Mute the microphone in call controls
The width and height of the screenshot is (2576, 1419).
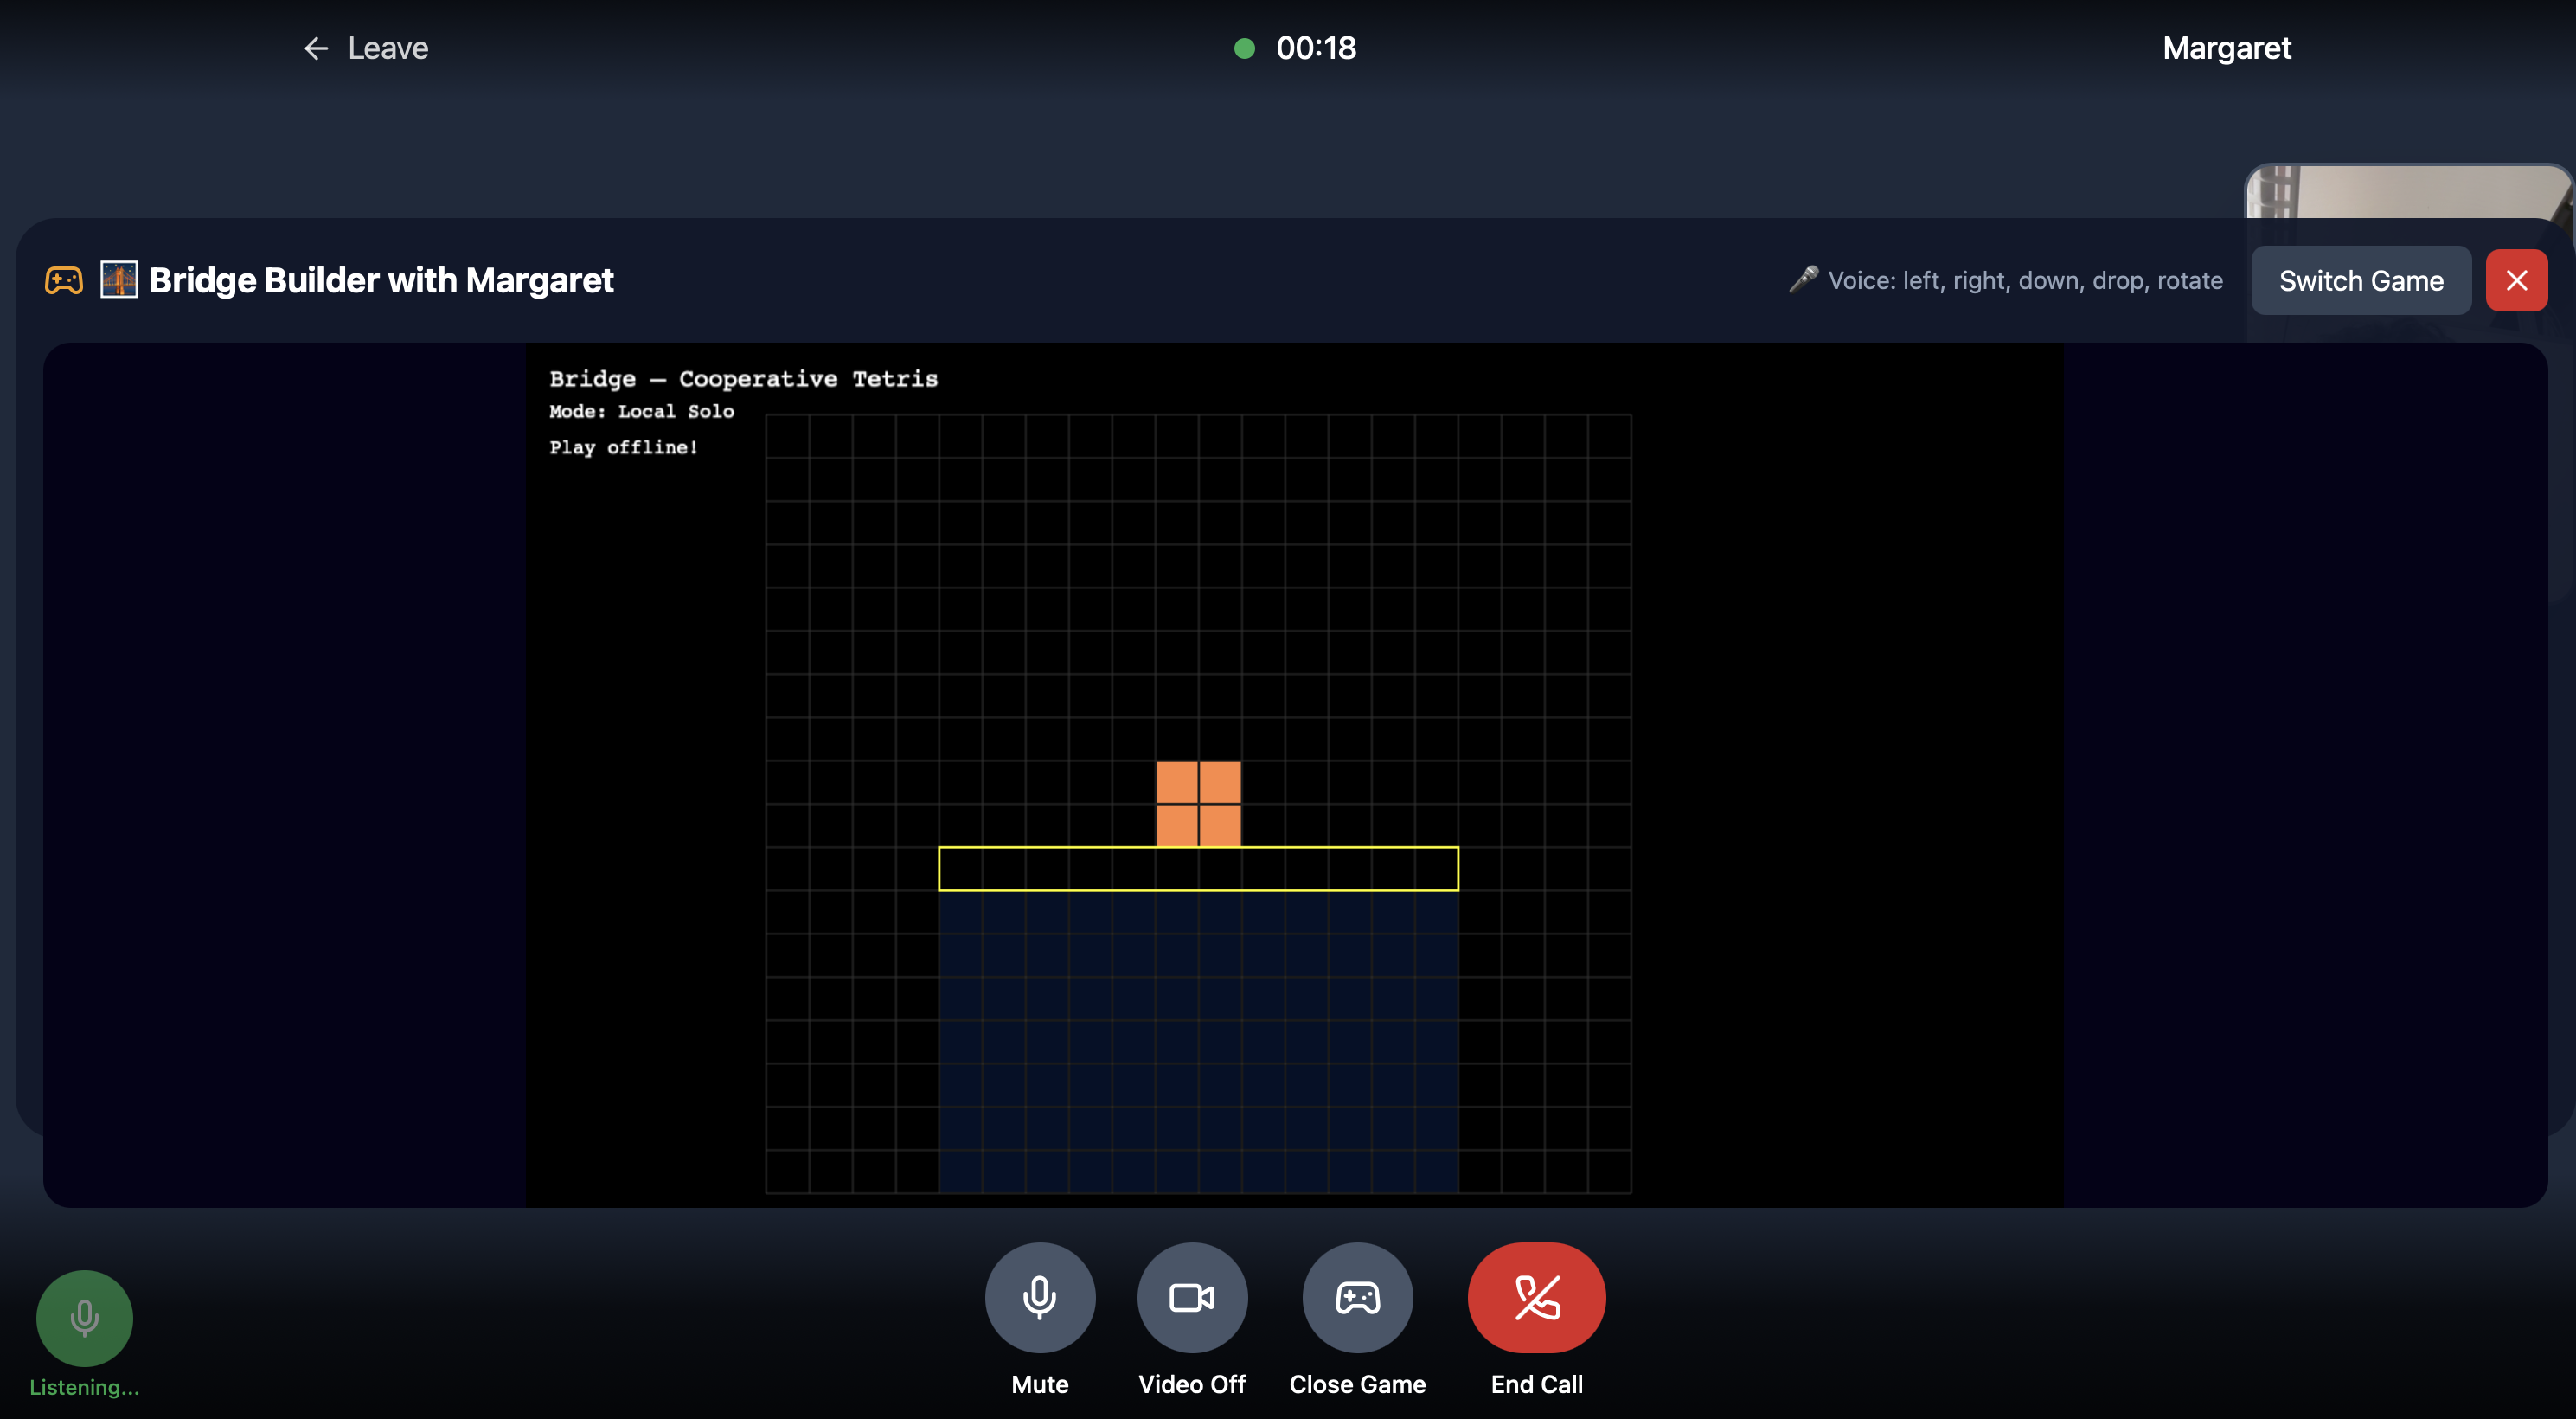(1039, 1297)
